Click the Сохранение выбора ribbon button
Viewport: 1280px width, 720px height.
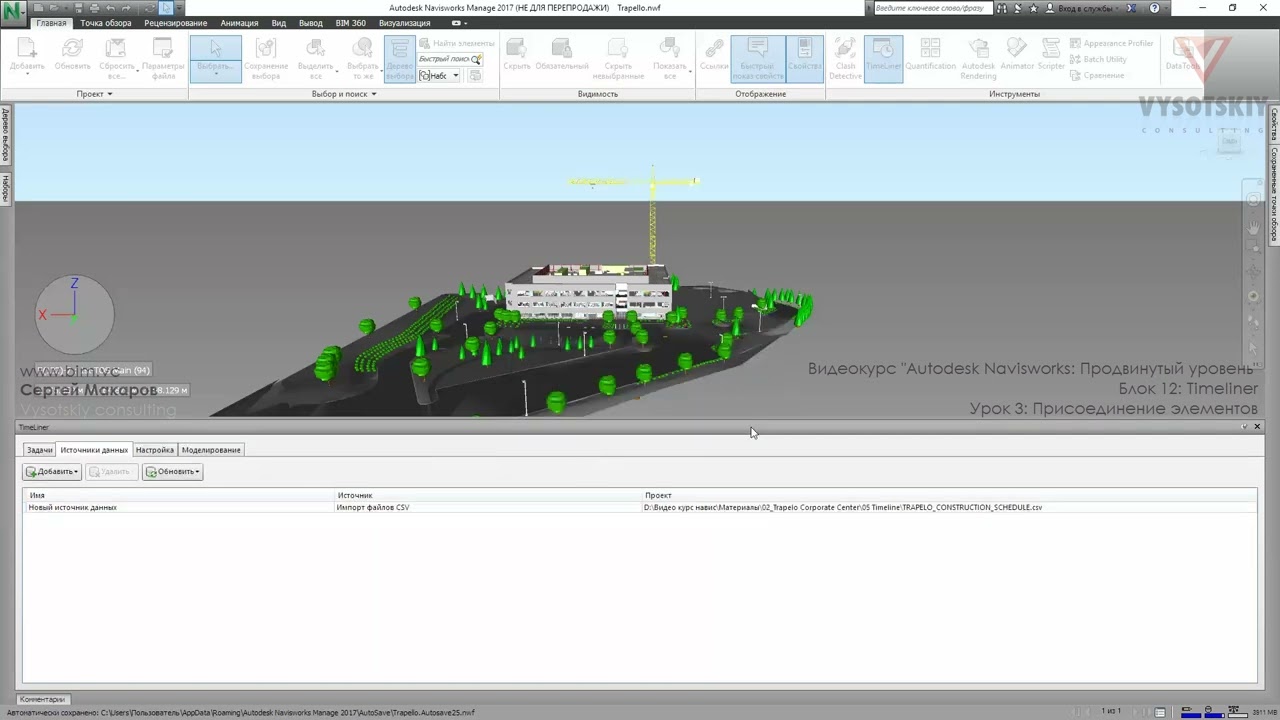(266, 59)
